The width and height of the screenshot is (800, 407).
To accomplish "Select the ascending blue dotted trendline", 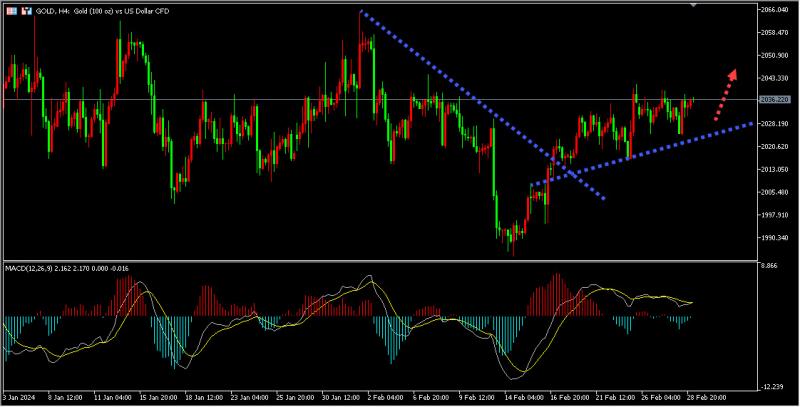I will pyautogui.click(x=642, y=154).
